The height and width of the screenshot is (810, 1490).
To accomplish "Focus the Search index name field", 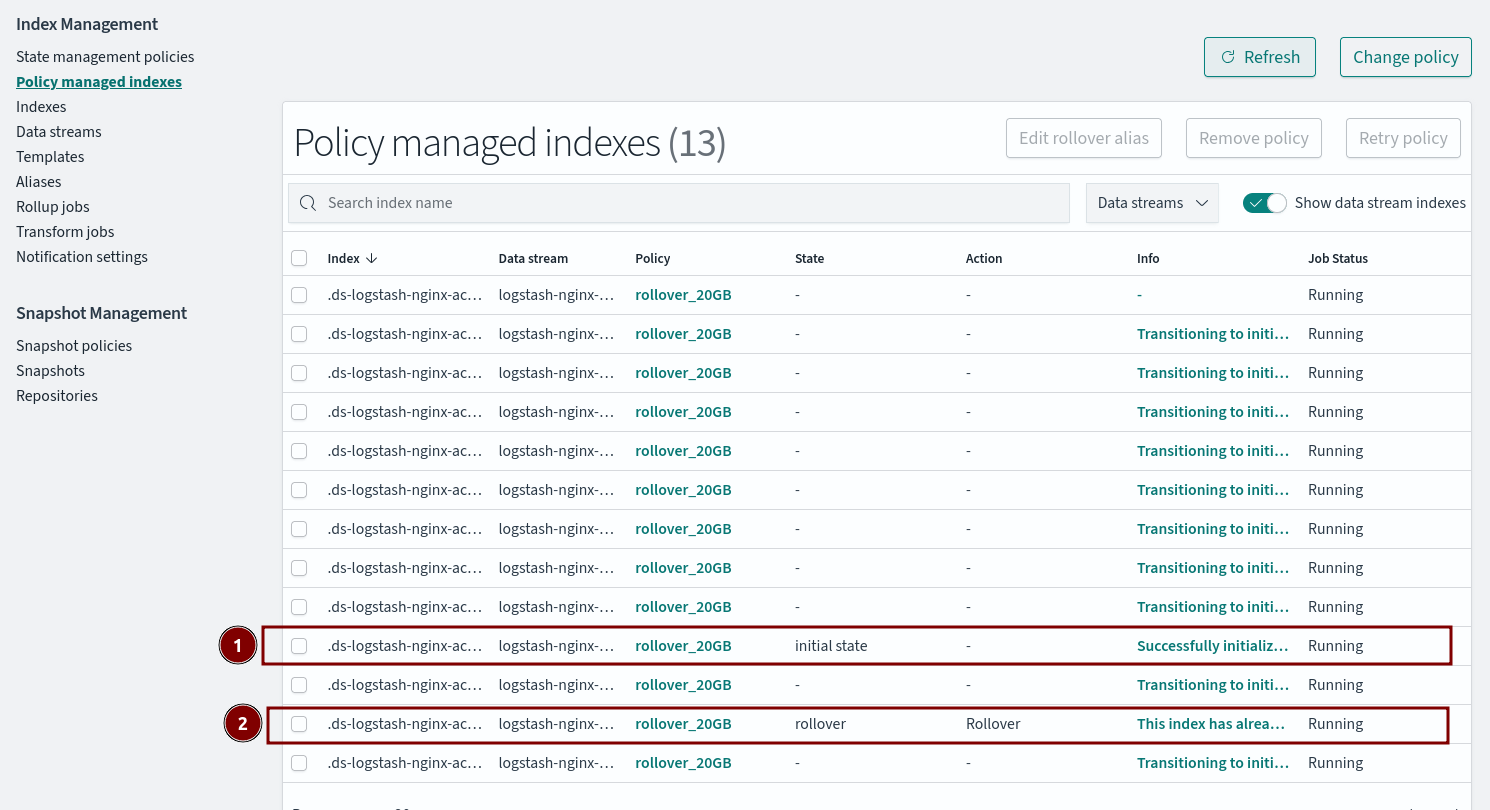I will (x=690, y=203).
